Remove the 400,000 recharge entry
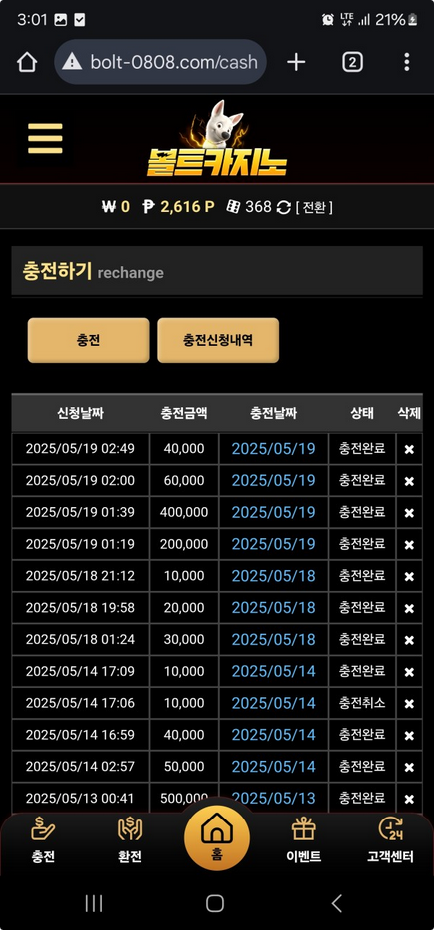 click(x=409, y=513)
